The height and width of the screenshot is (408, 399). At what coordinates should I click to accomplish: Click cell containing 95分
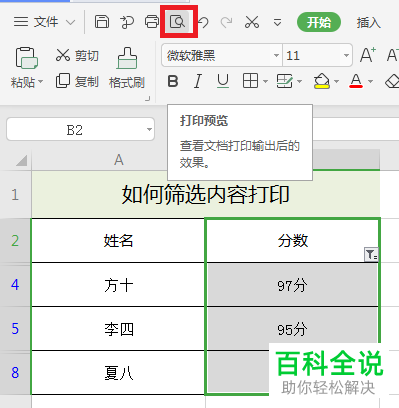pos(292,329)
